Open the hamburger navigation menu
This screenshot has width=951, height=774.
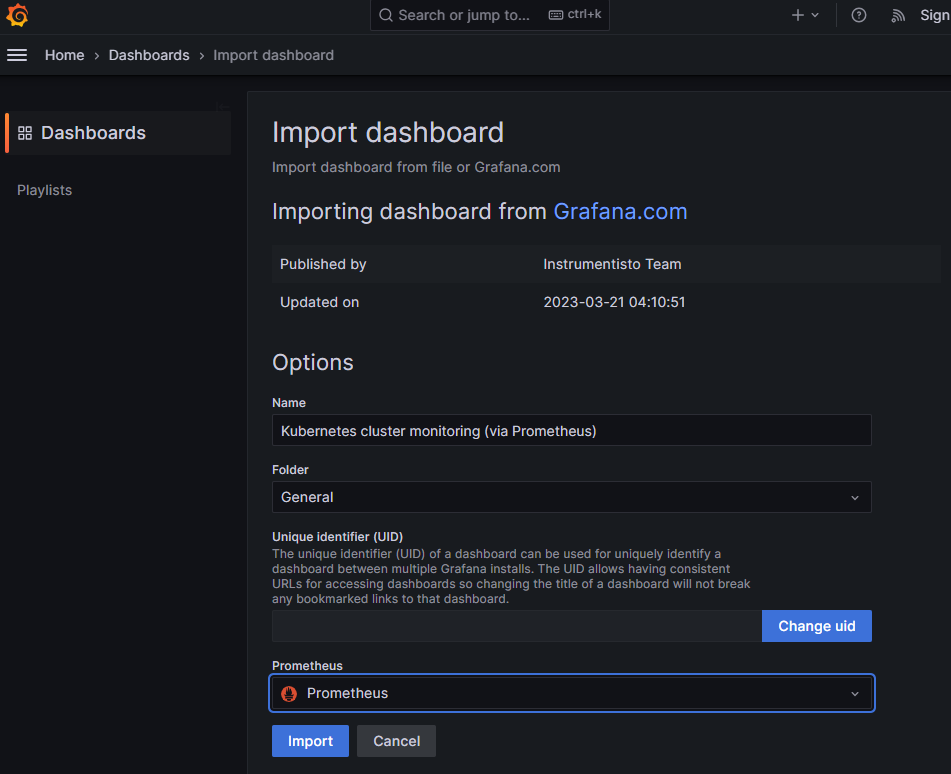pyautogui.click(x=17, y=55)
